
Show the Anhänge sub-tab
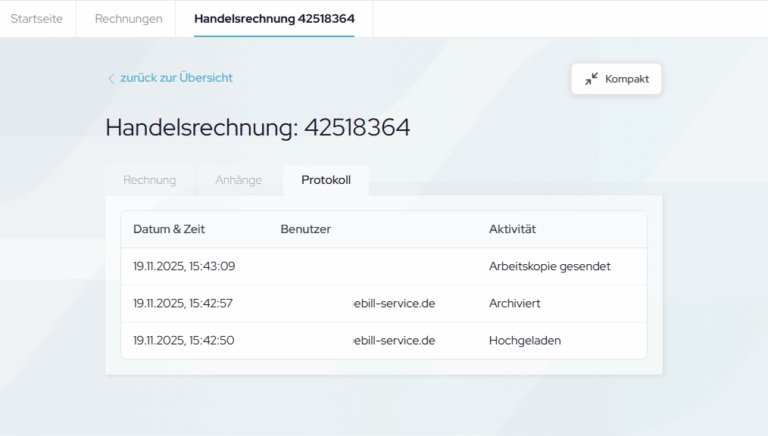(238, 180)
